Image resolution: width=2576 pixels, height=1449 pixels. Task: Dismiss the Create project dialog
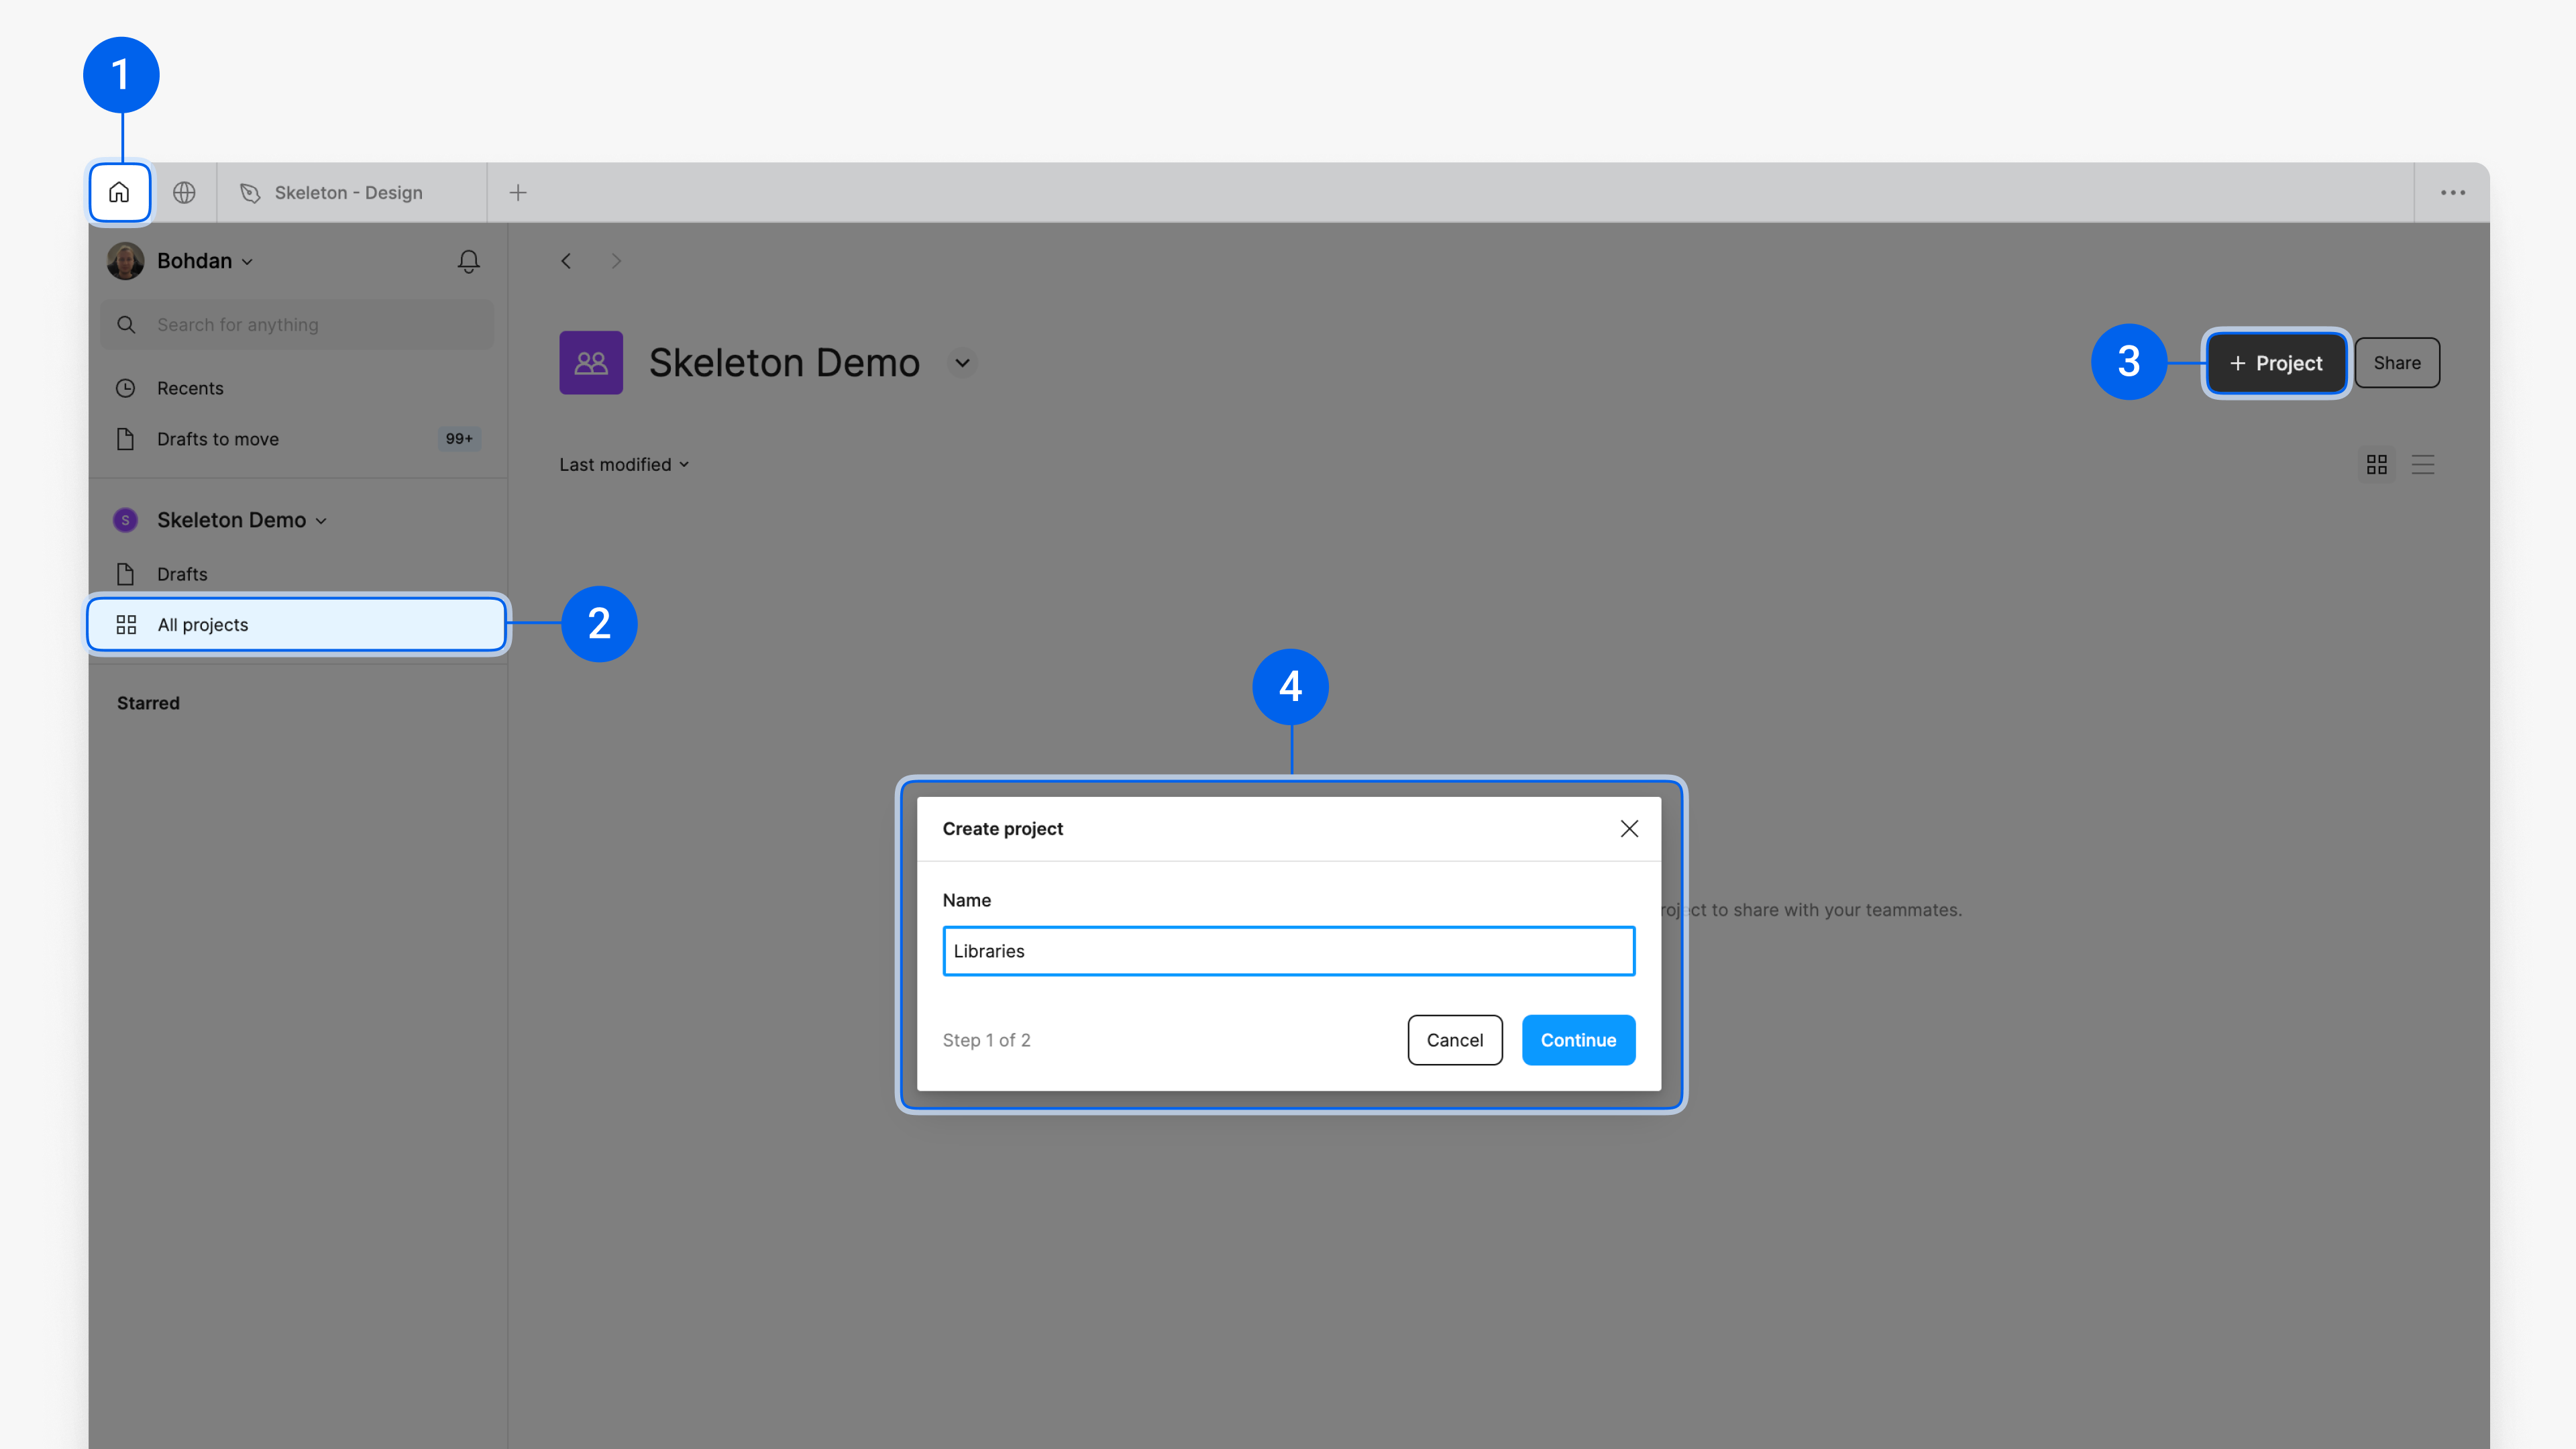[x=1629, y=828]
